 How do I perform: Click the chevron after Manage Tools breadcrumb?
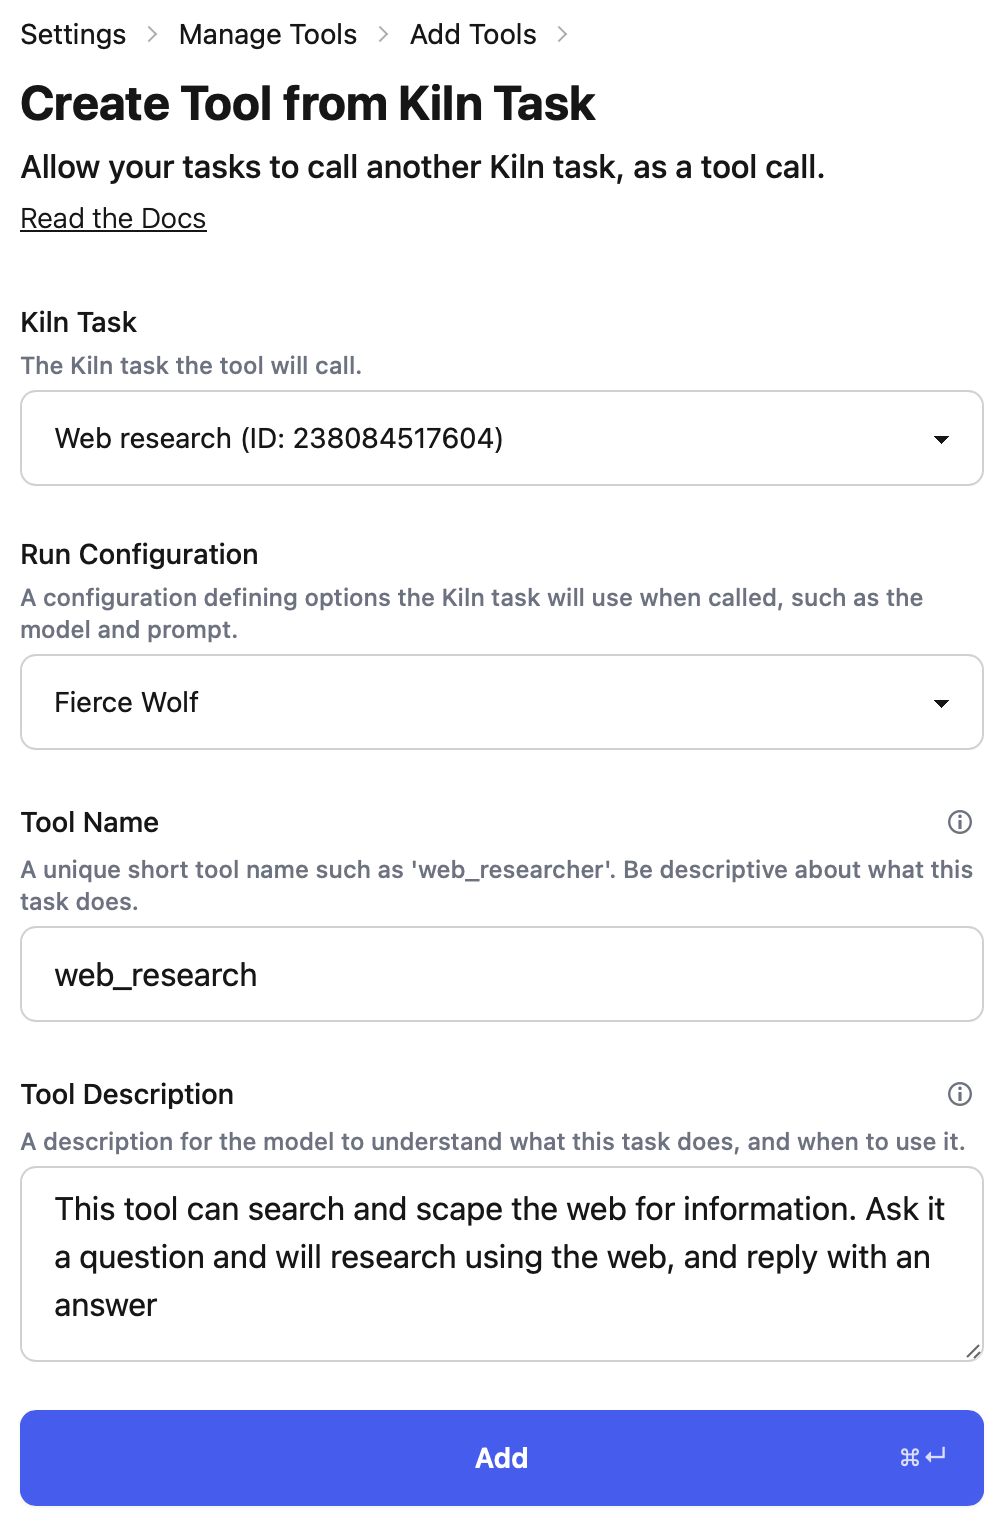tap(383, 34)
